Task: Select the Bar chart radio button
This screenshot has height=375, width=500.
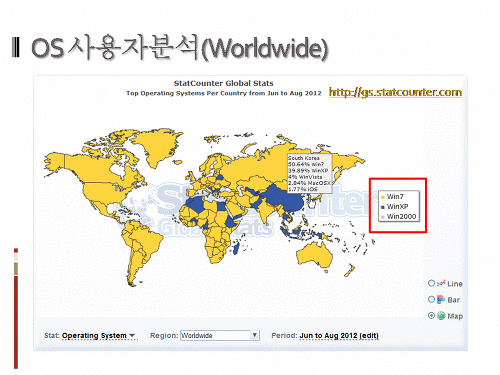Action: [431, 299]
